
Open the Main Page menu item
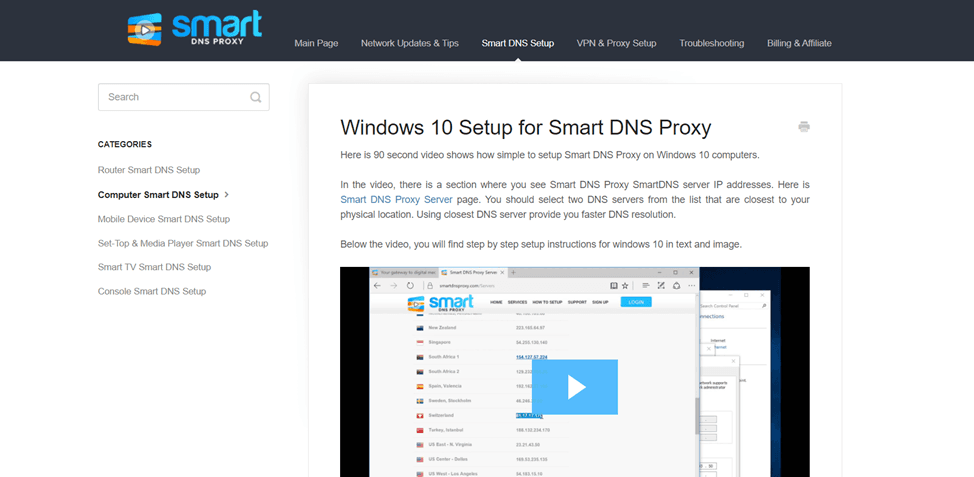coord(316,43)
